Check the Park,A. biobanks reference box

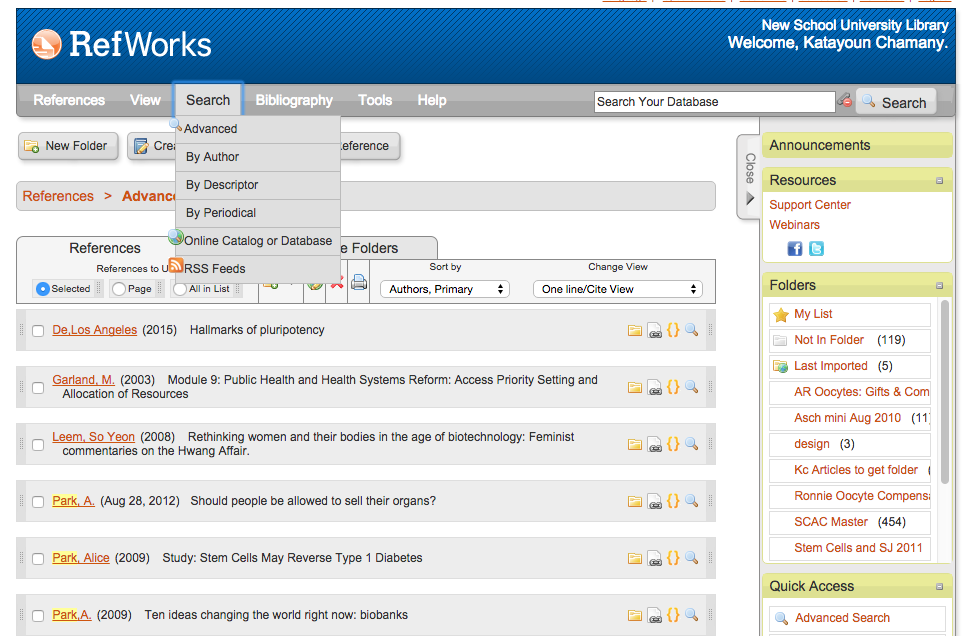(x=38, y=616)
